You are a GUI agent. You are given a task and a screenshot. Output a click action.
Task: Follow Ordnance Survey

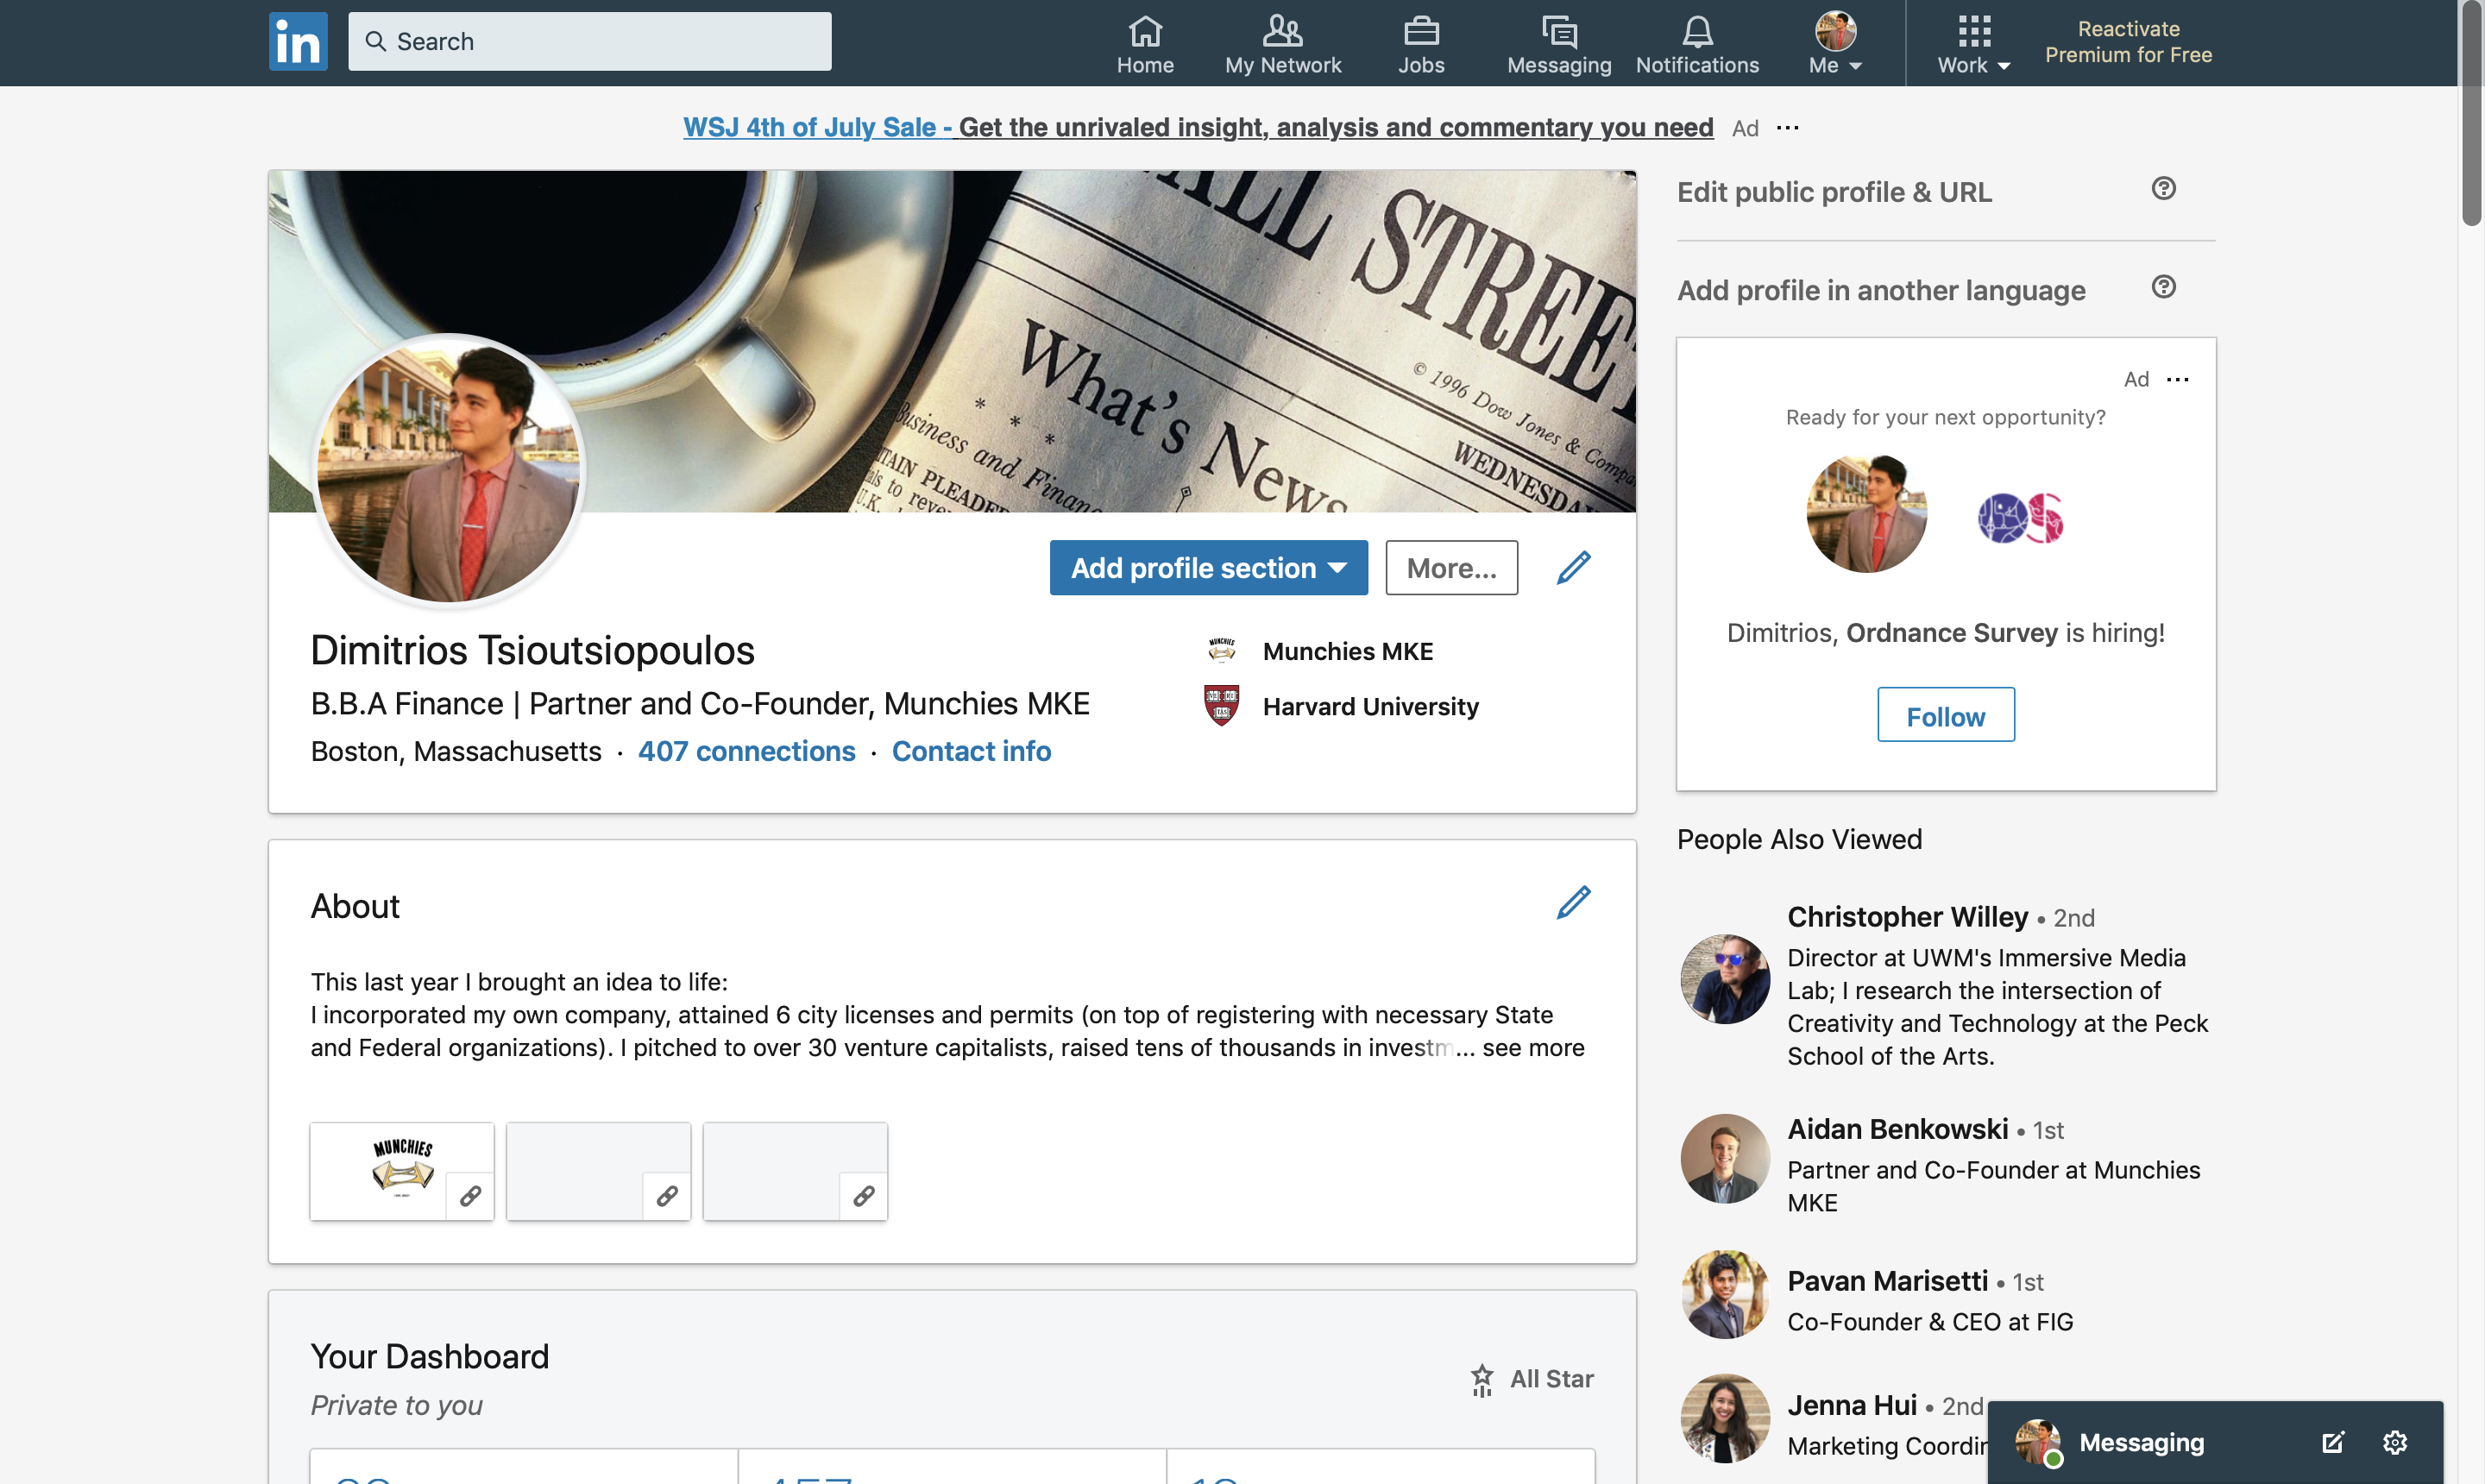pyautogui.click(x=1945, y=715)
